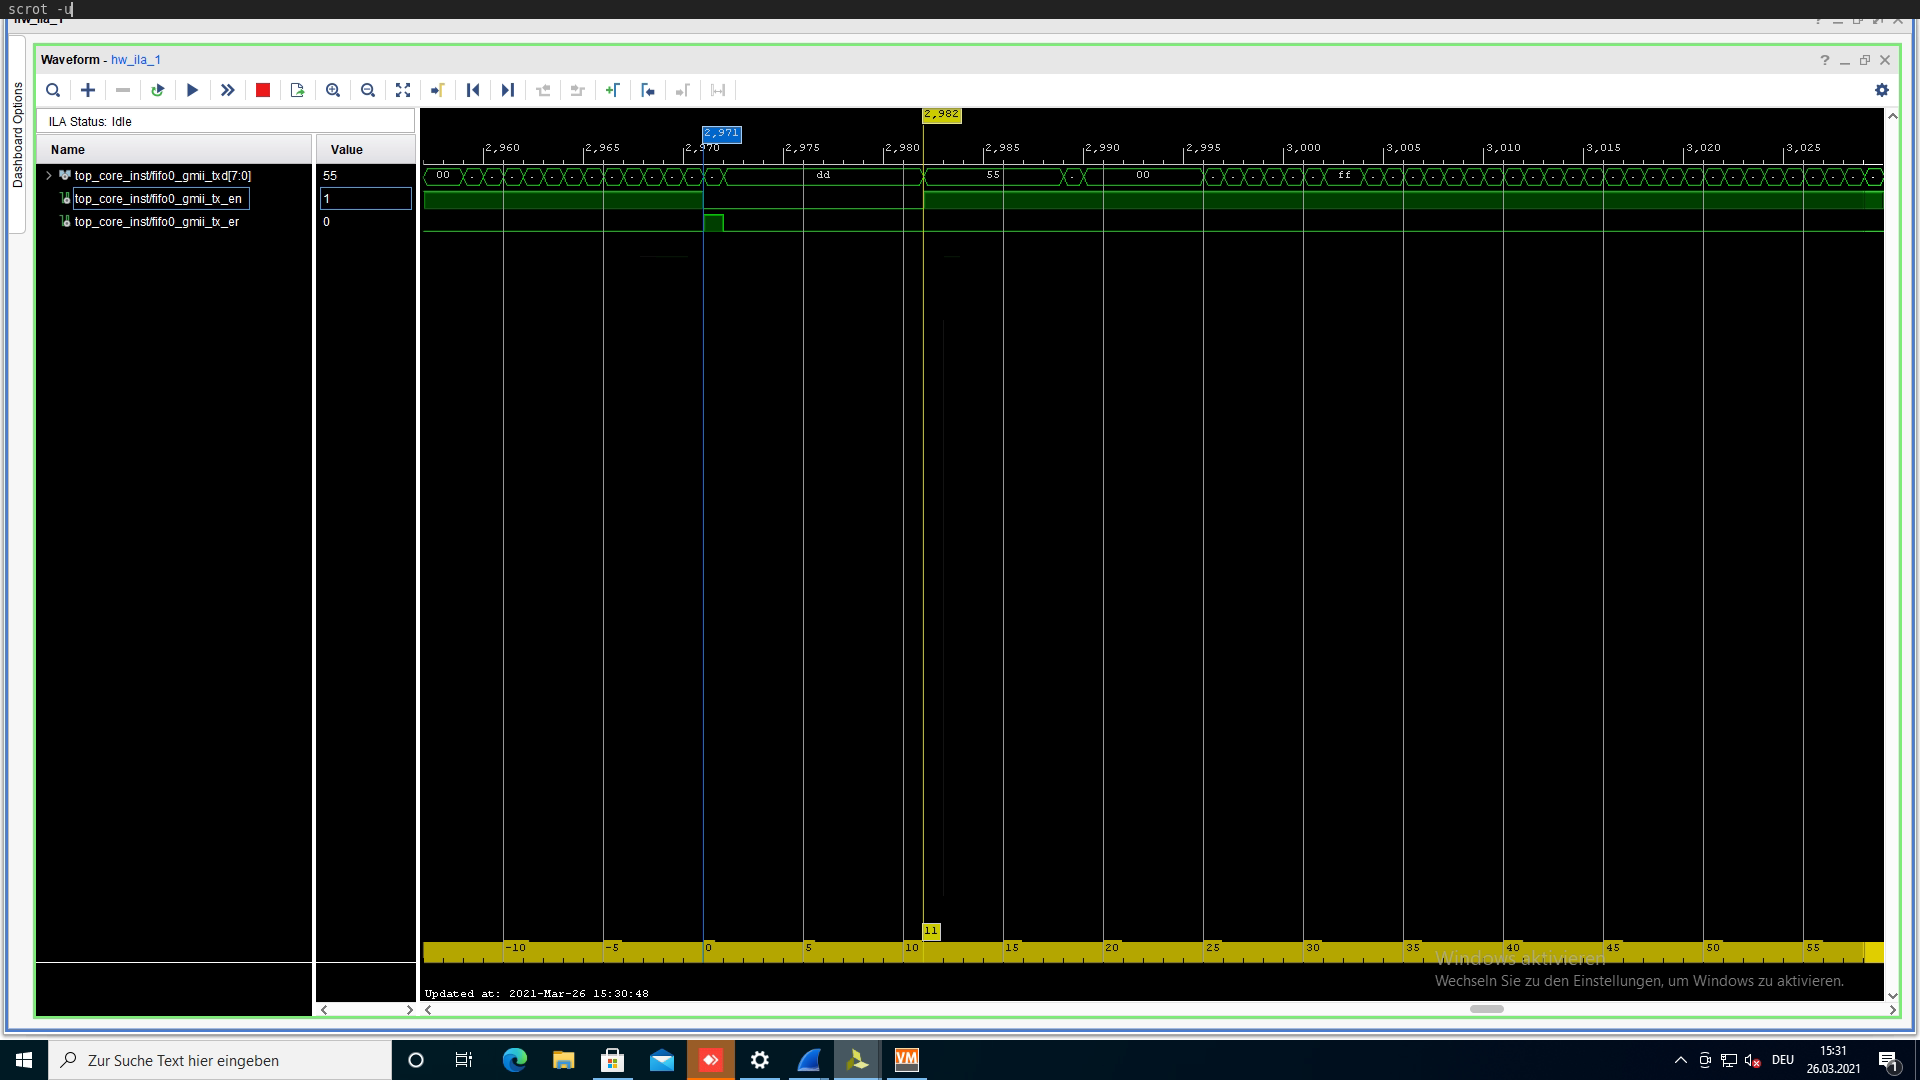Image resolution: width=1920 pixels, height=1080 pixels.
Task: Zoom out of the waveform
Action: point(368,90)
